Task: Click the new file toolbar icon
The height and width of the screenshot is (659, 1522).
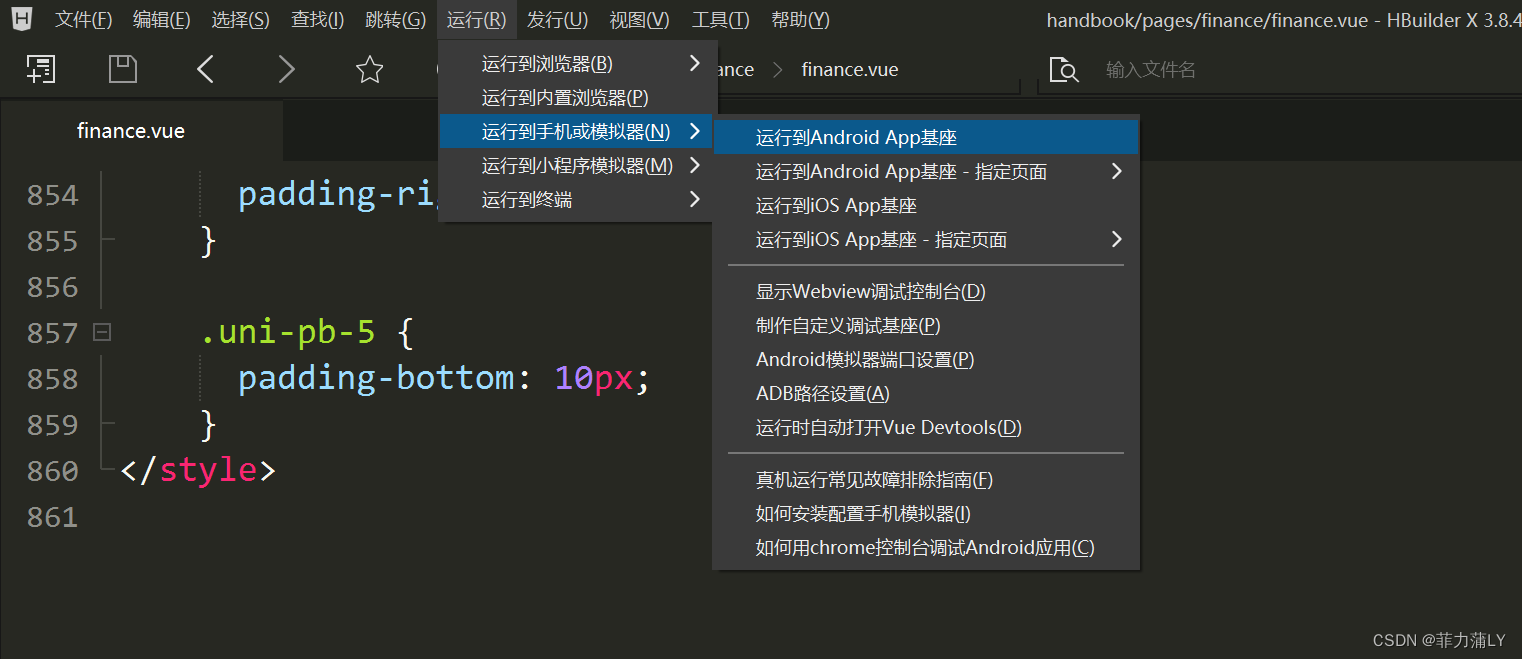Action: click(x=41, y=69)
